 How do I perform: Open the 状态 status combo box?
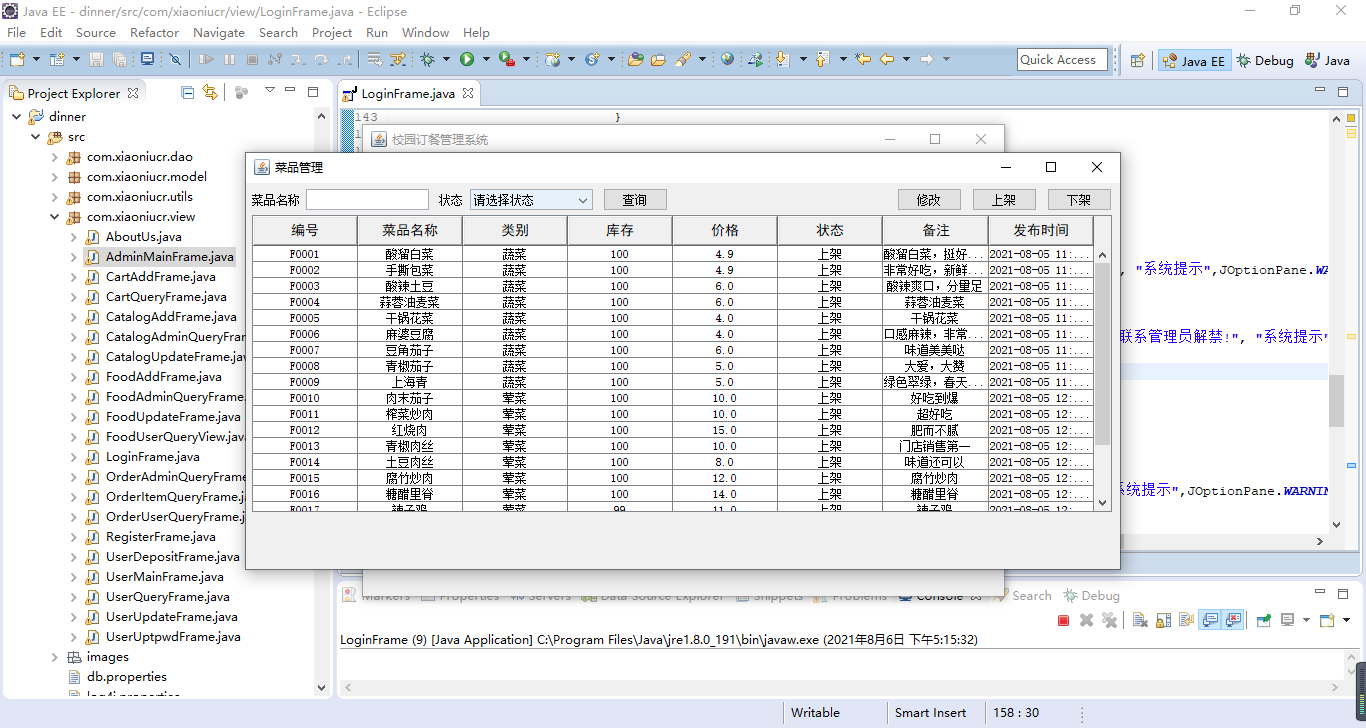tap(531, 200)
